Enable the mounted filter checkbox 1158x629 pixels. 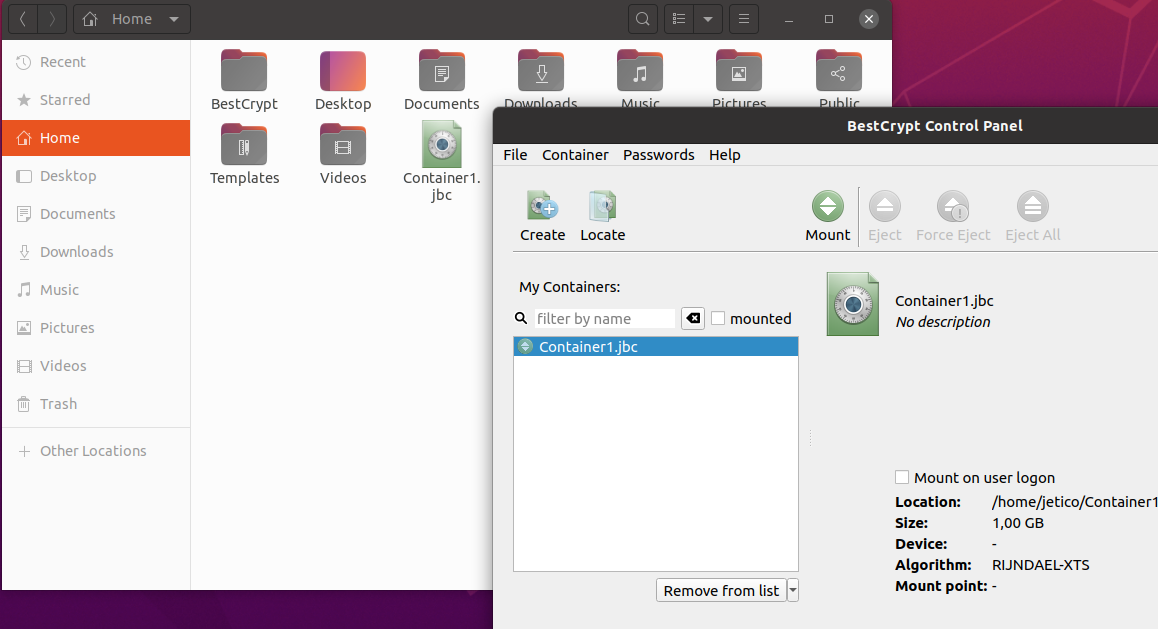pyautogui.click(x=718, y=318)
